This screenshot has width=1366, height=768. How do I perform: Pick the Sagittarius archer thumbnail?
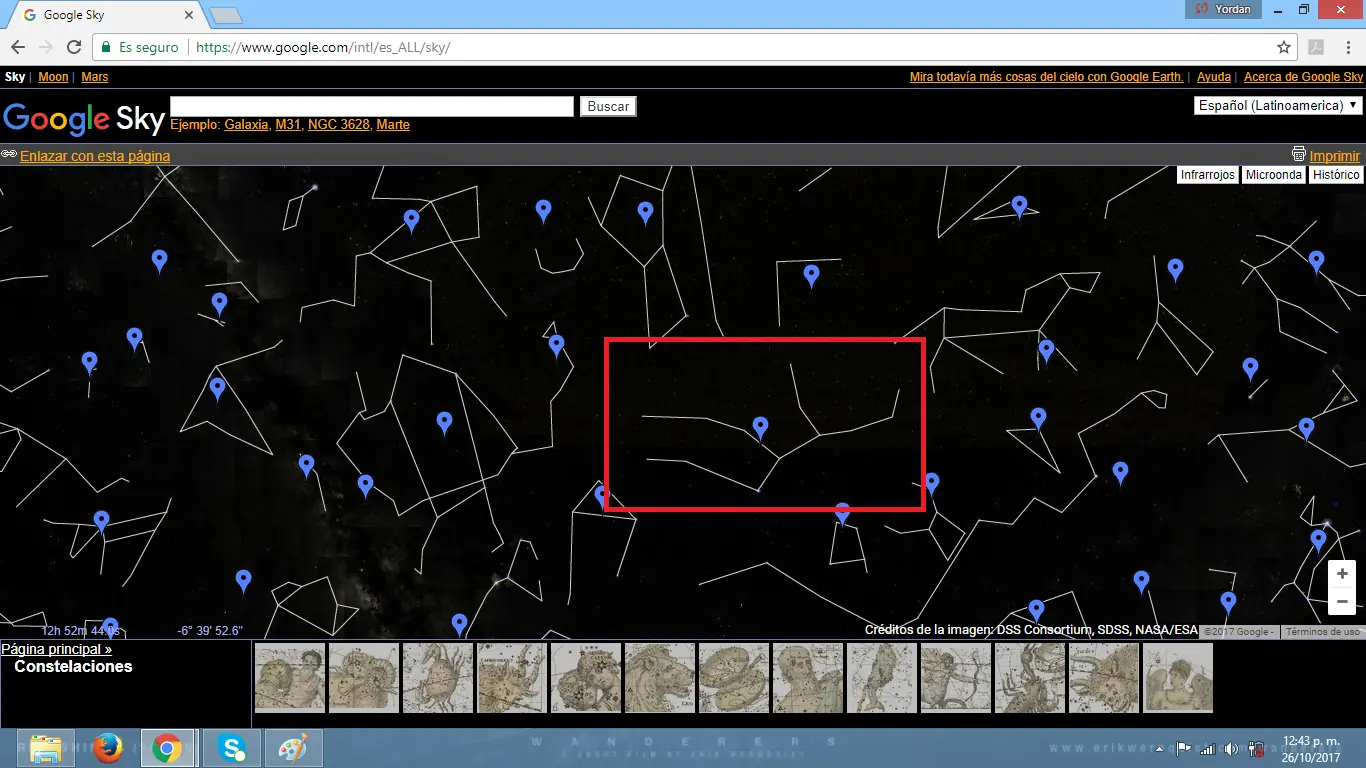tap(956, 678)
